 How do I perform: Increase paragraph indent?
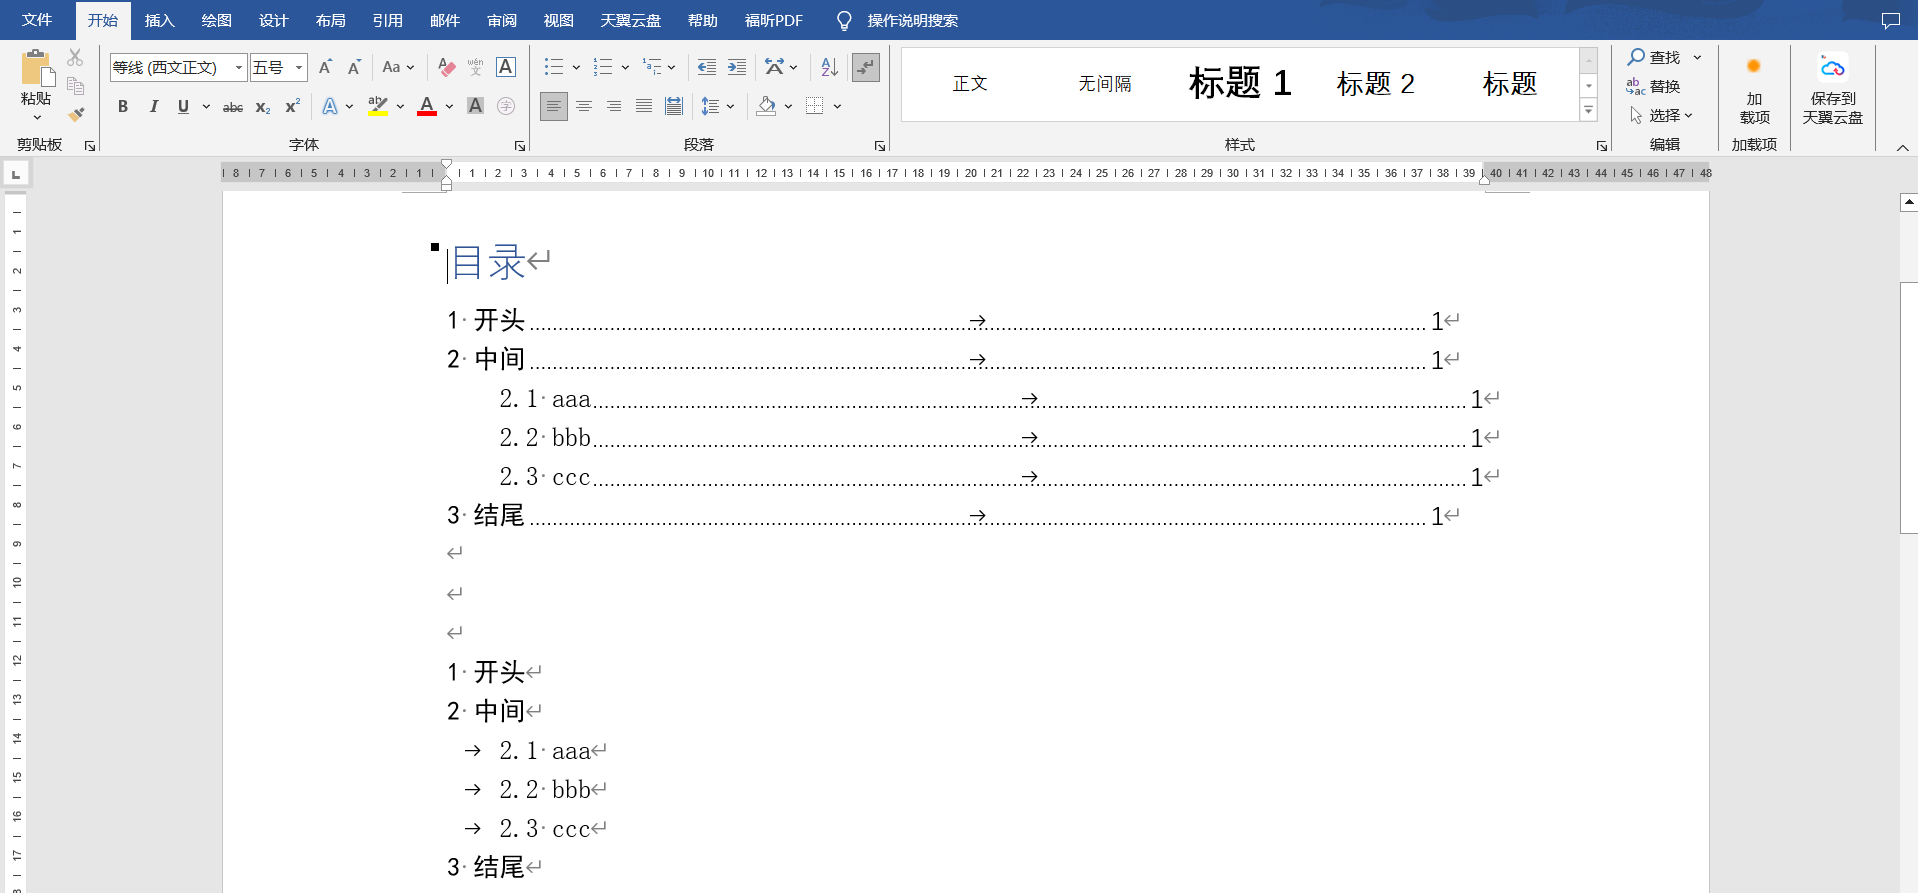coord(737,67)
